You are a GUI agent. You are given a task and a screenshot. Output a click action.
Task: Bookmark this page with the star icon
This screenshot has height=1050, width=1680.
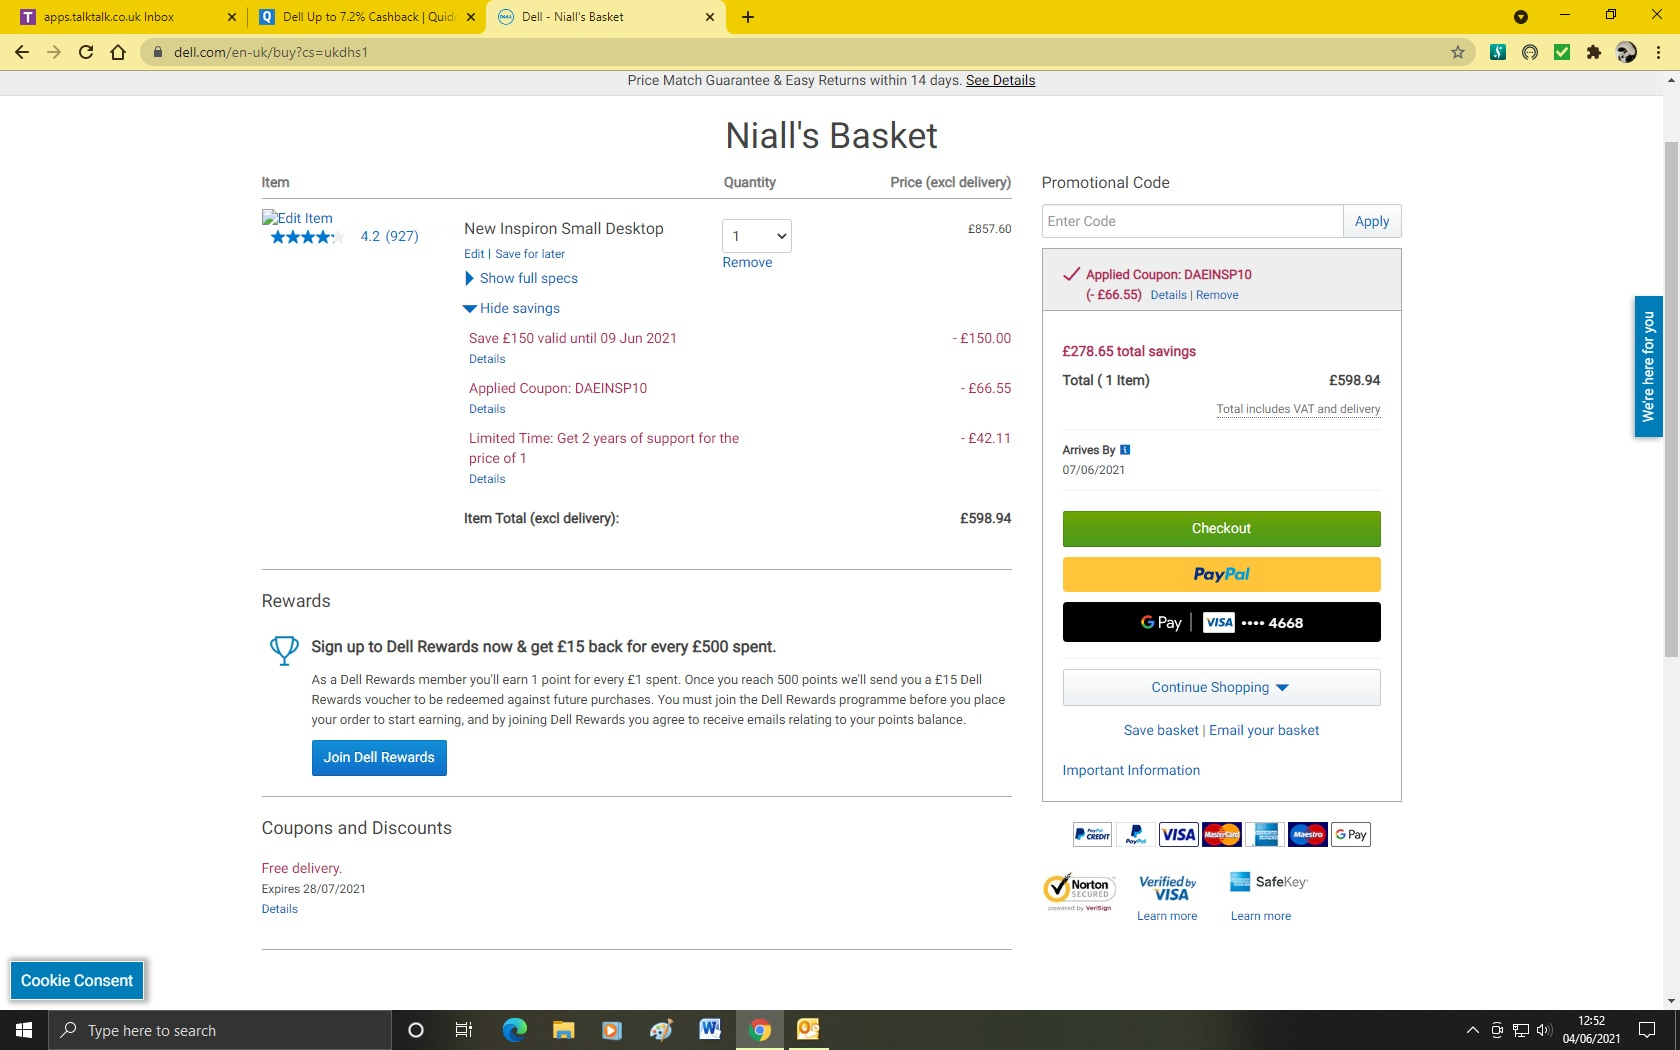click(1458, 52)
